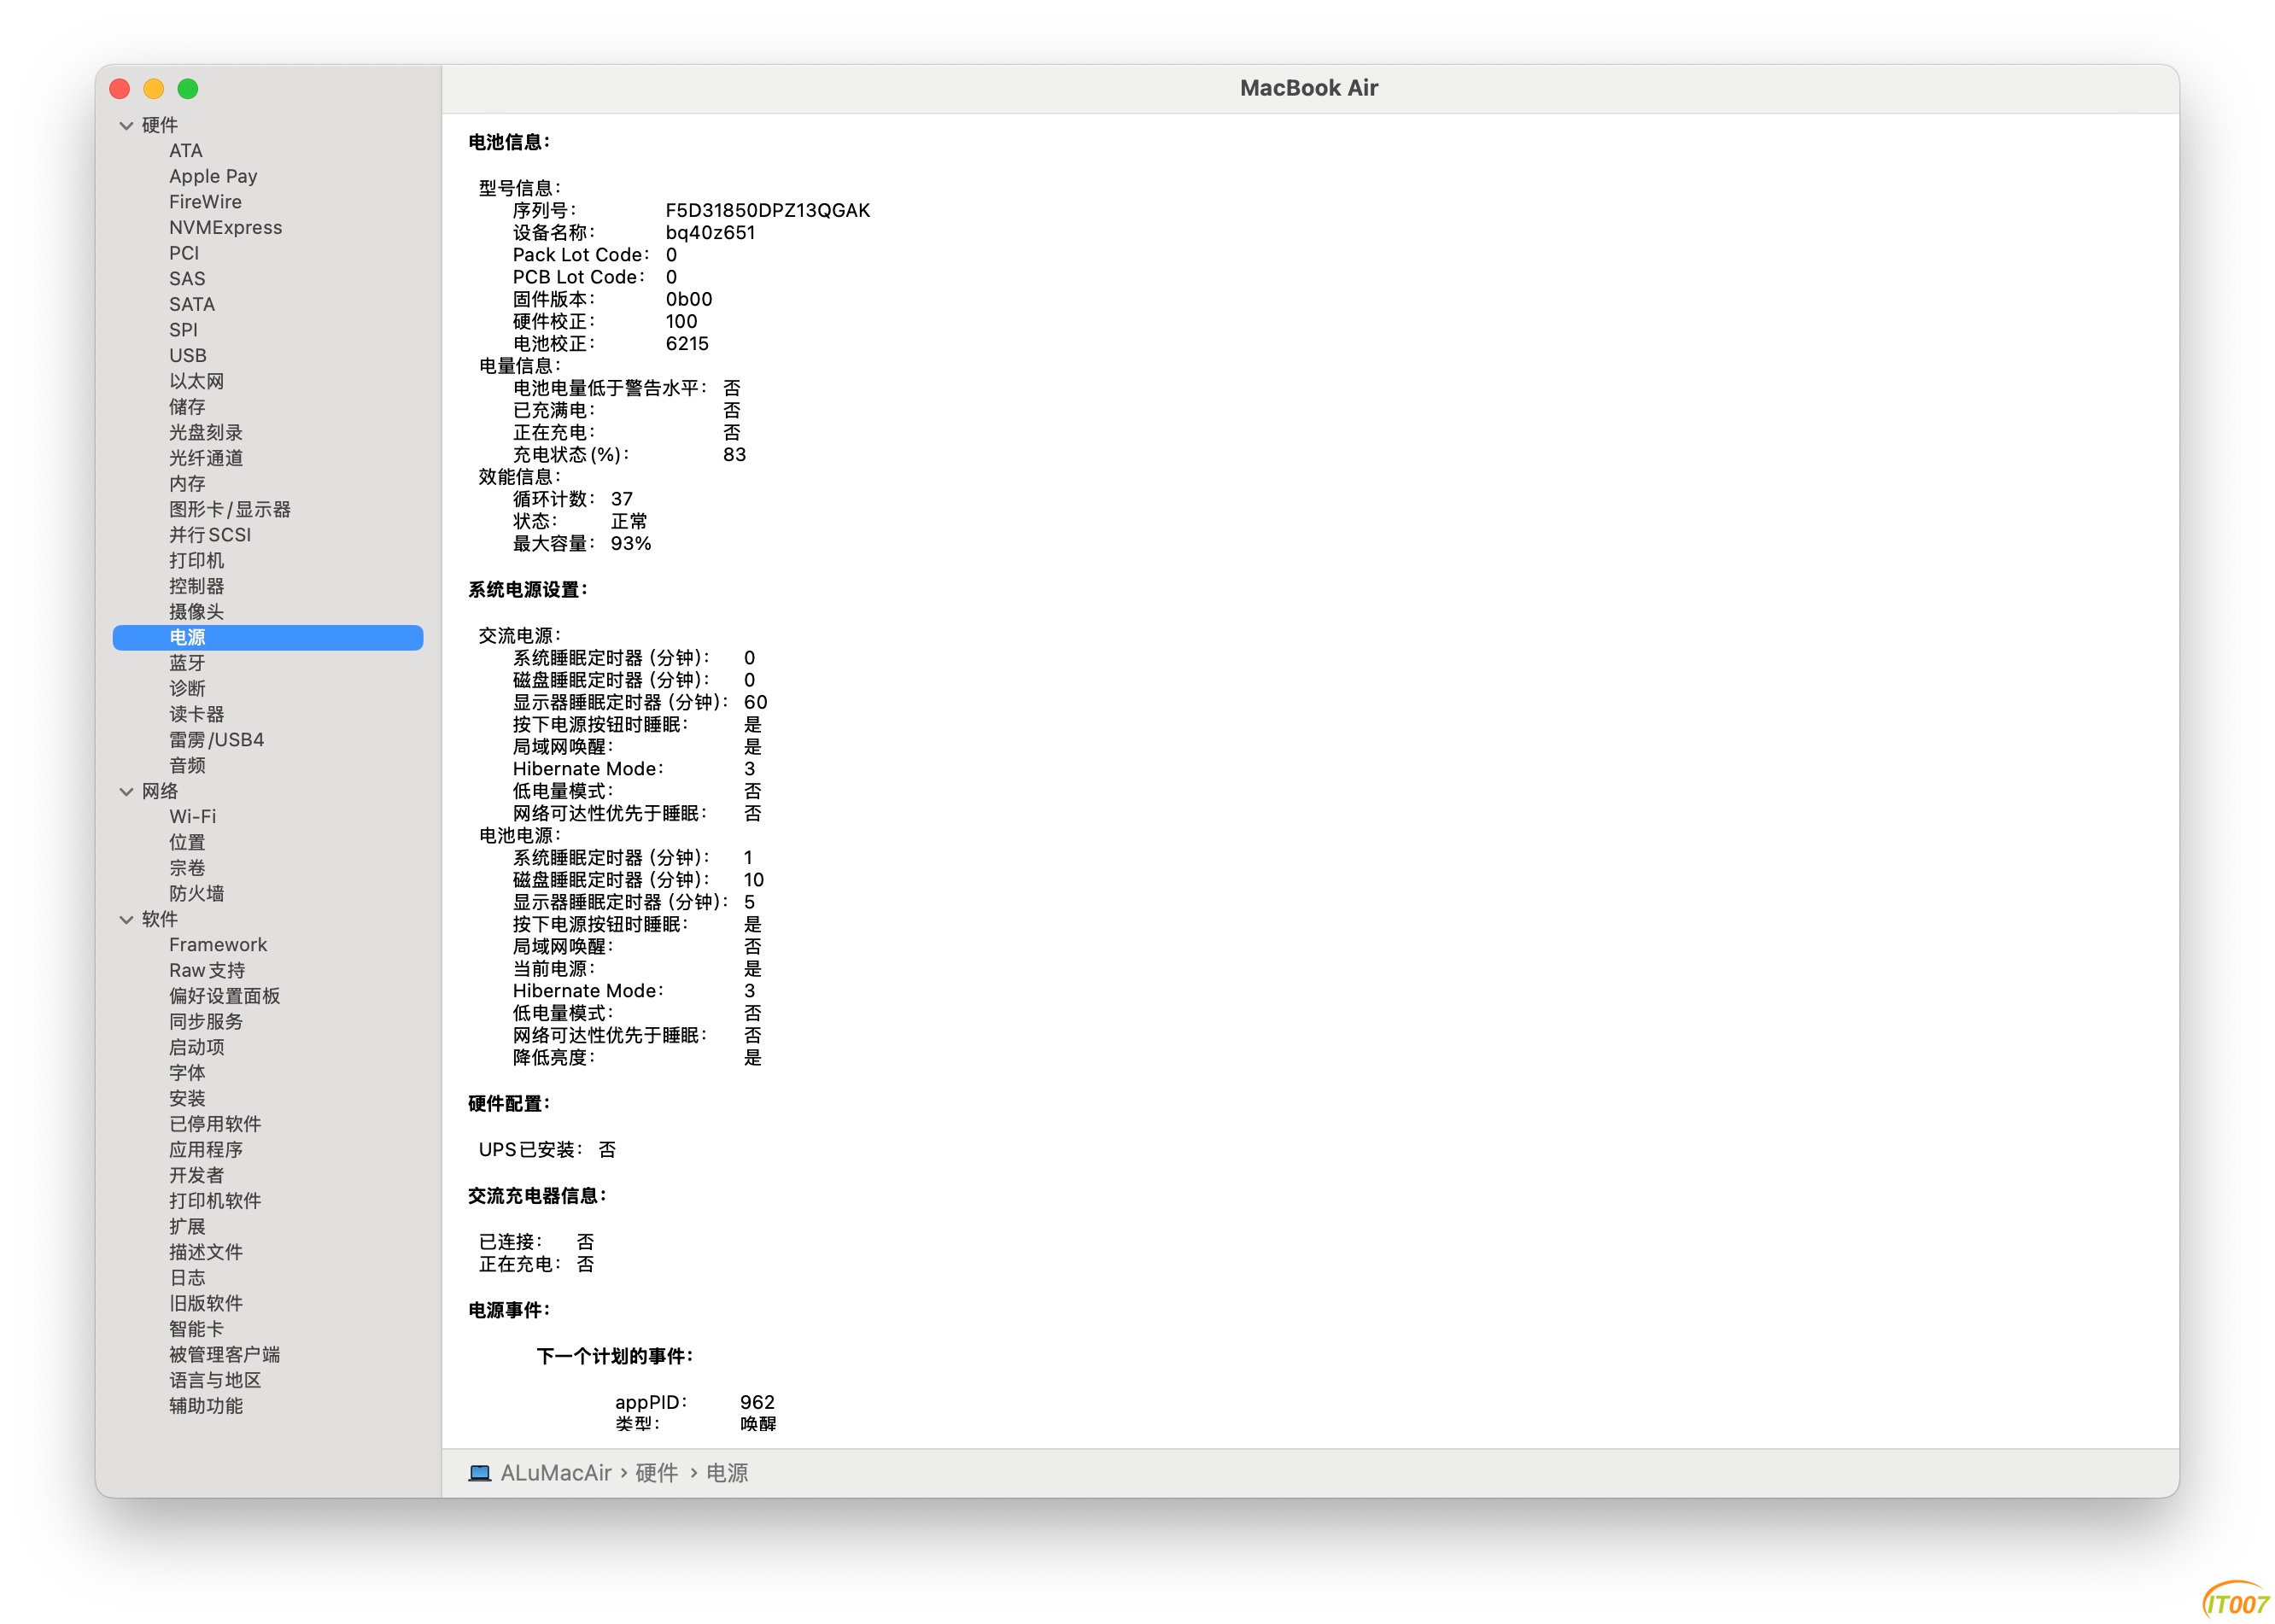2275x1624 pixels.
Task: Select 偏好设置面板 in the sidebar
Action: coord(224,996)
